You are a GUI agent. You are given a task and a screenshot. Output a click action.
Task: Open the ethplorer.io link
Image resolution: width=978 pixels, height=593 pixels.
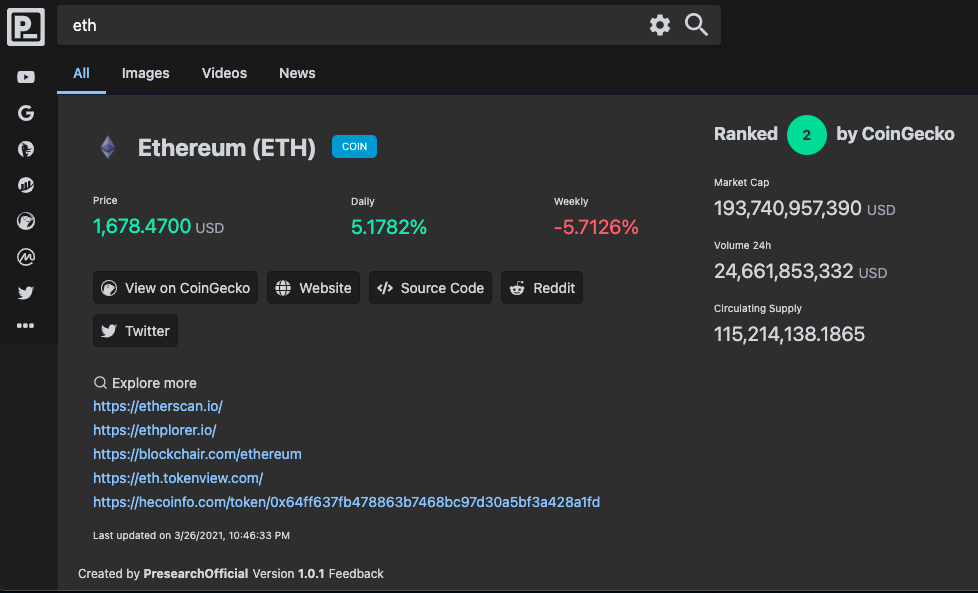coord(155,430)
